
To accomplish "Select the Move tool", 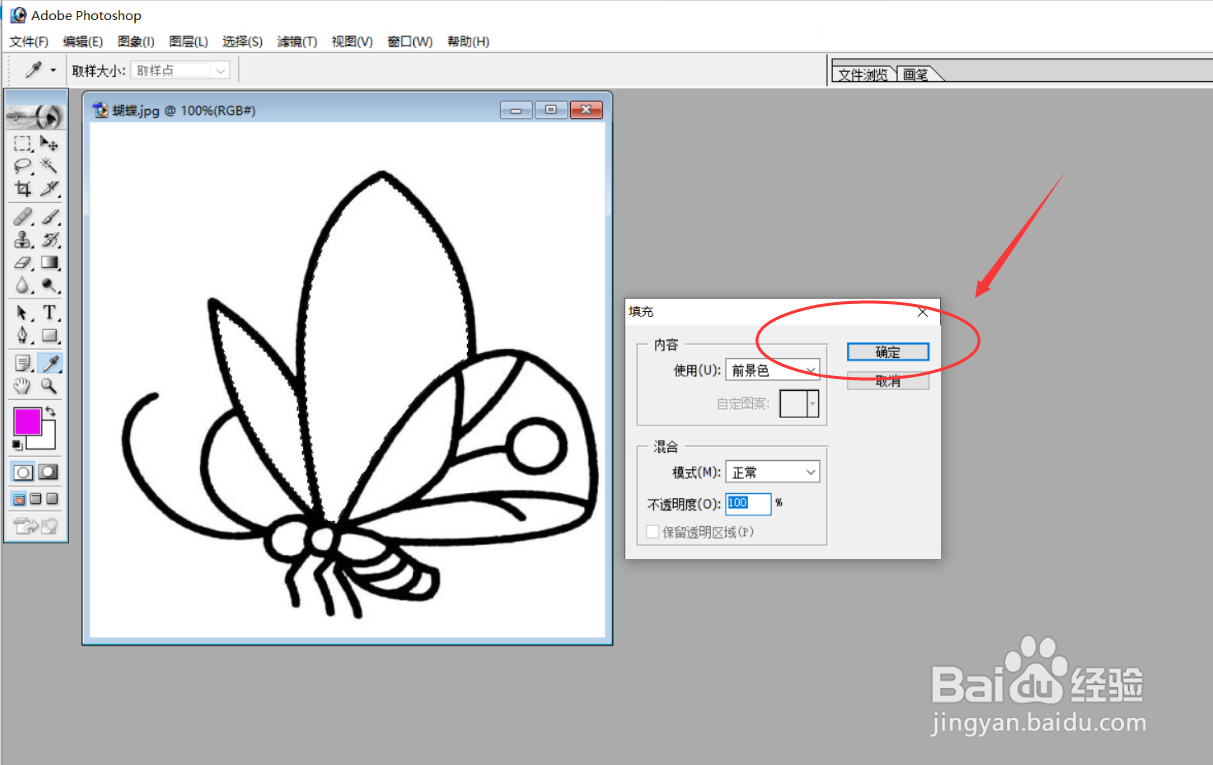I will tap(49, 144).
